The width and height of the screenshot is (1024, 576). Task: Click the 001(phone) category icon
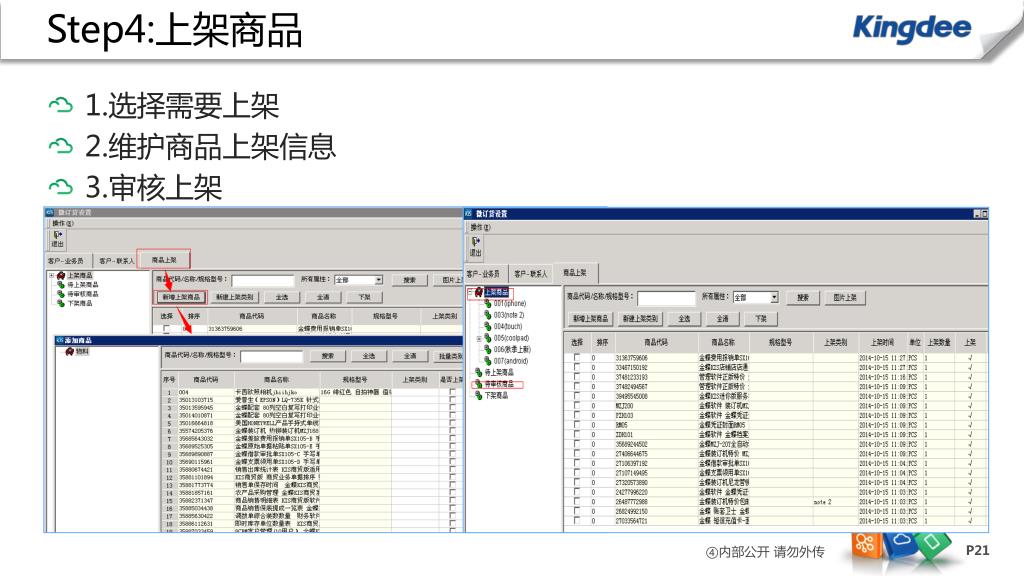(x=487, y=304)
